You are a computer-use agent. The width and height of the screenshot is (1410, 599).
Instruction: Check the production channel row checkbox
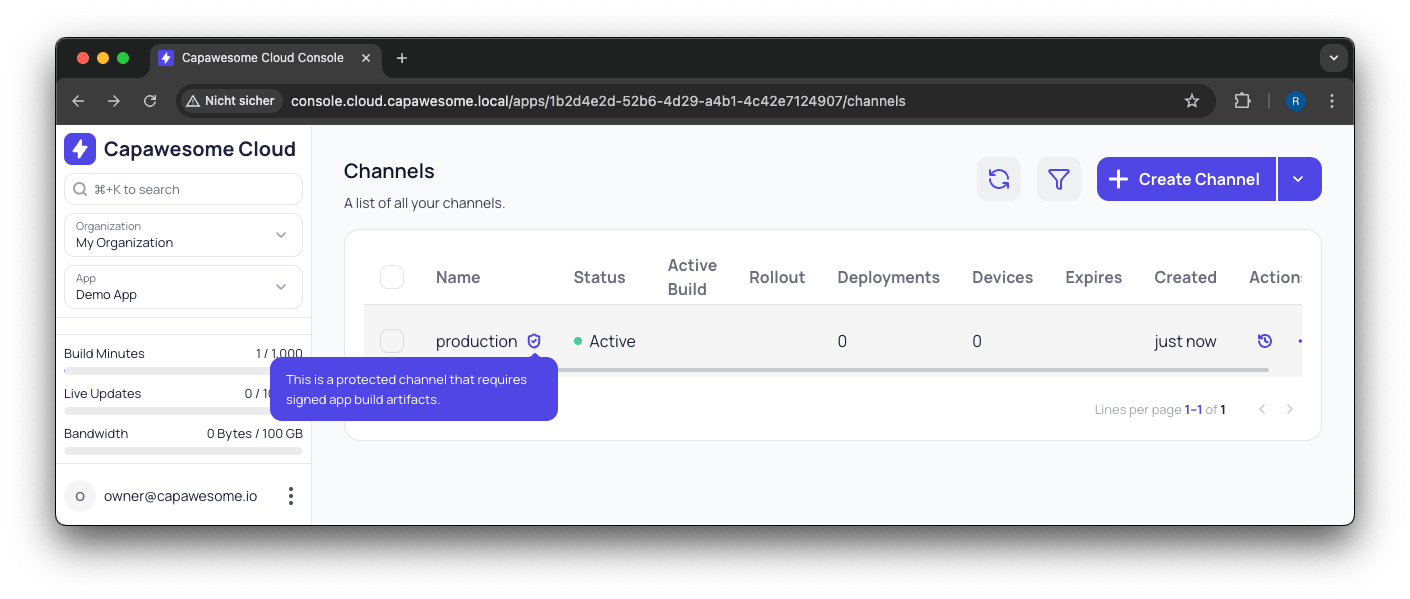pyautogui.click(x=392, y=341)
